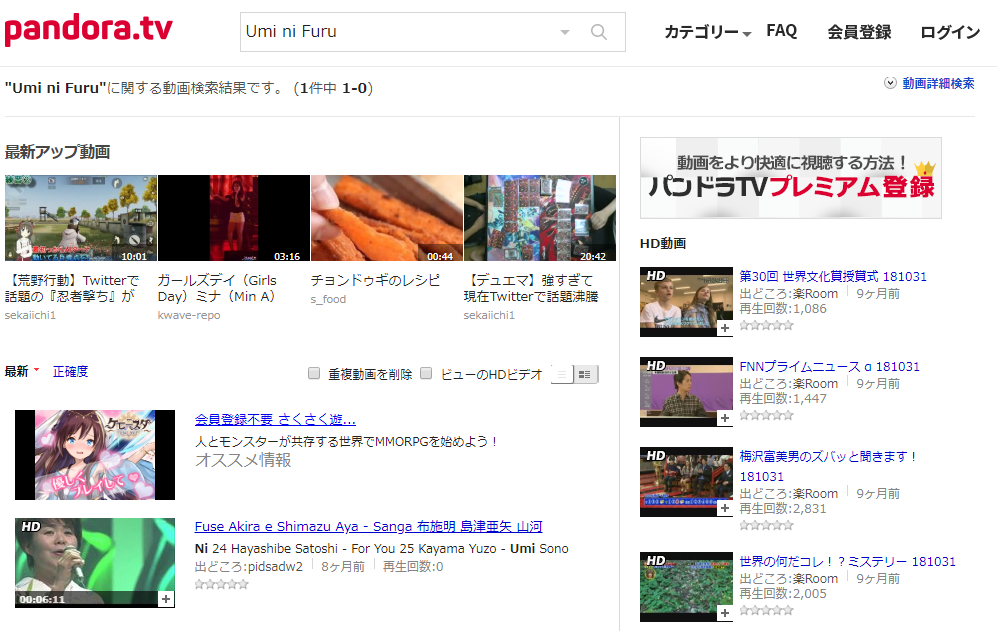Click the HD動画 section heading
Image resolution: width=1005 pixels, height=632 pixels.
(663, 244)
